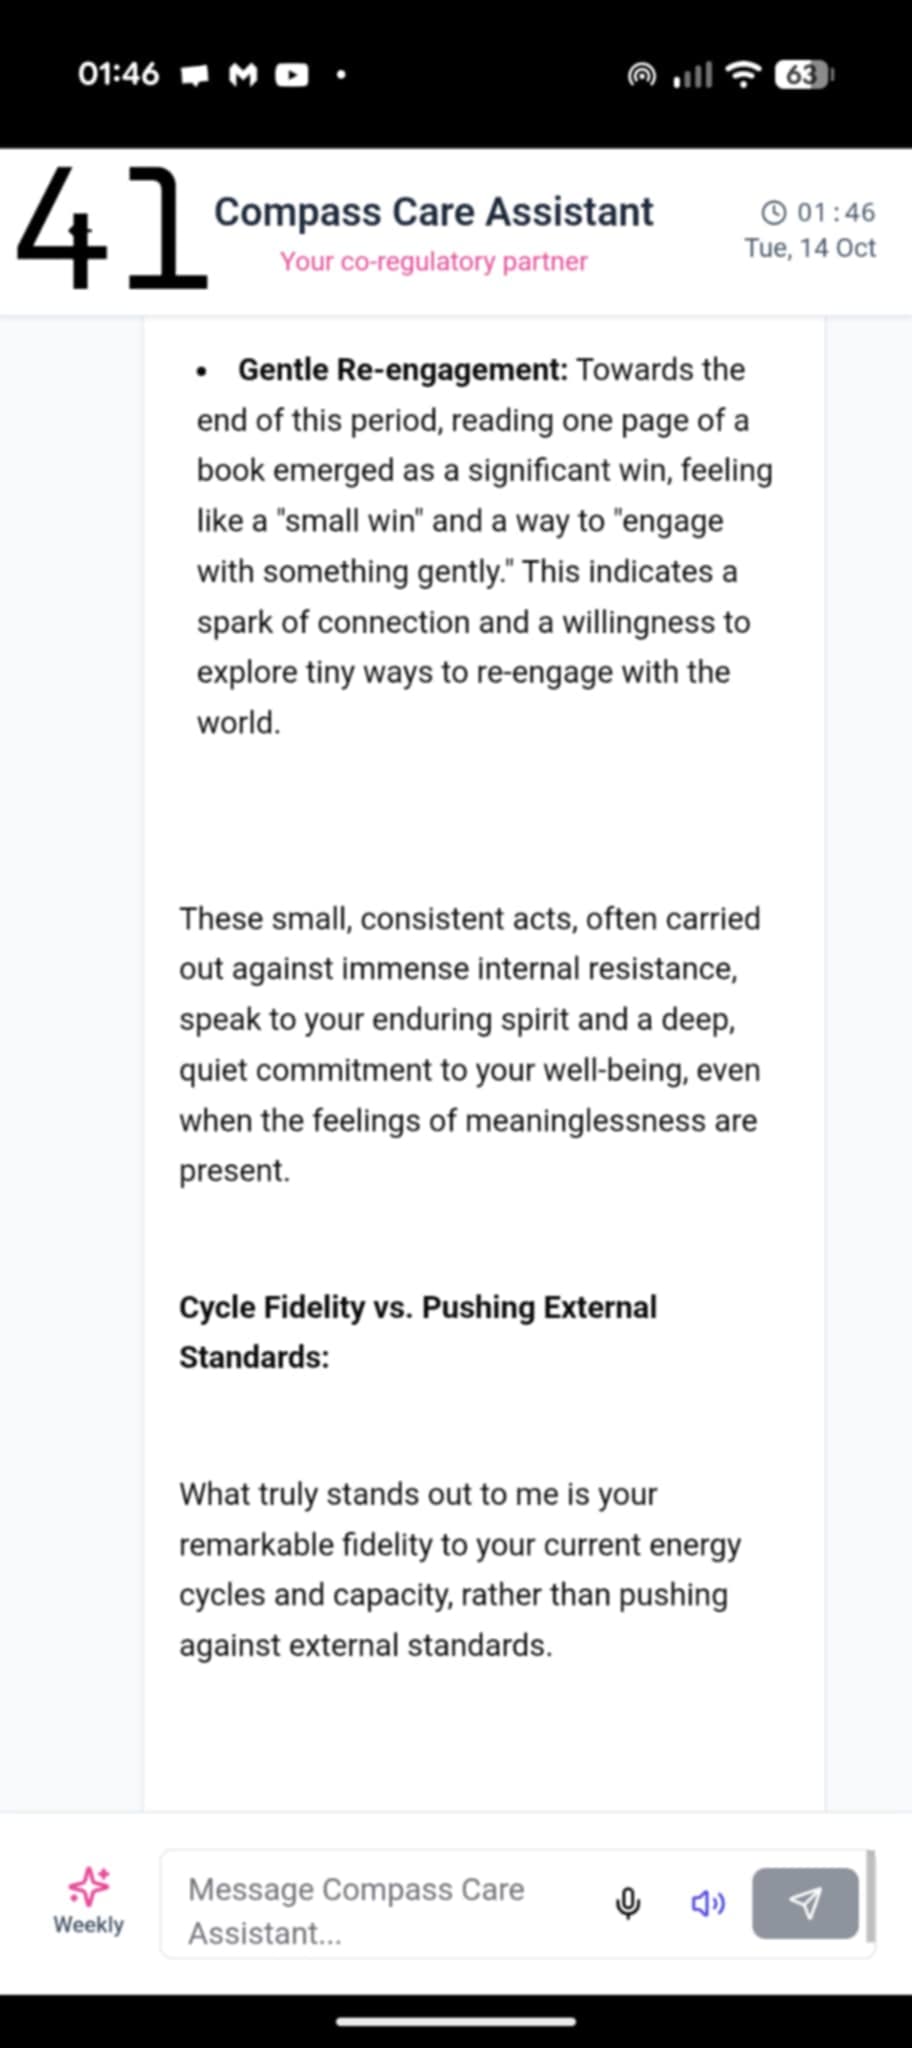
Task: Tap the home indicator bar at bottom
Action: [456, 2021]
